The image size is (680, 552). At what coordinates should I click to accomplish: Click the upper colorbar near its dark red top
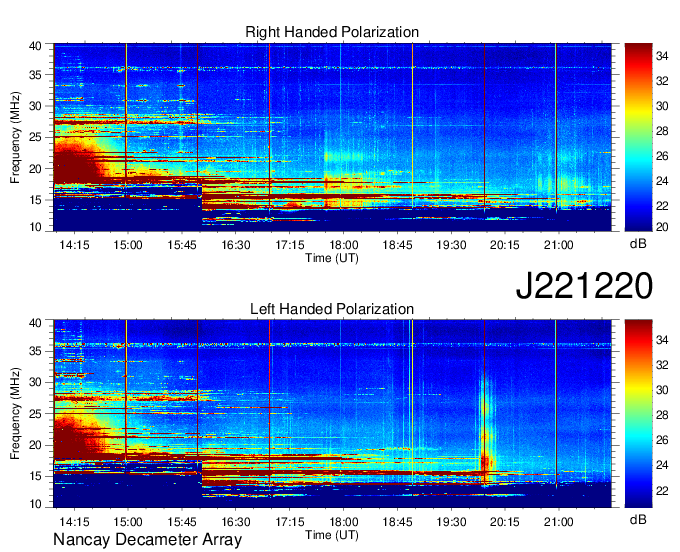[638, 49]
